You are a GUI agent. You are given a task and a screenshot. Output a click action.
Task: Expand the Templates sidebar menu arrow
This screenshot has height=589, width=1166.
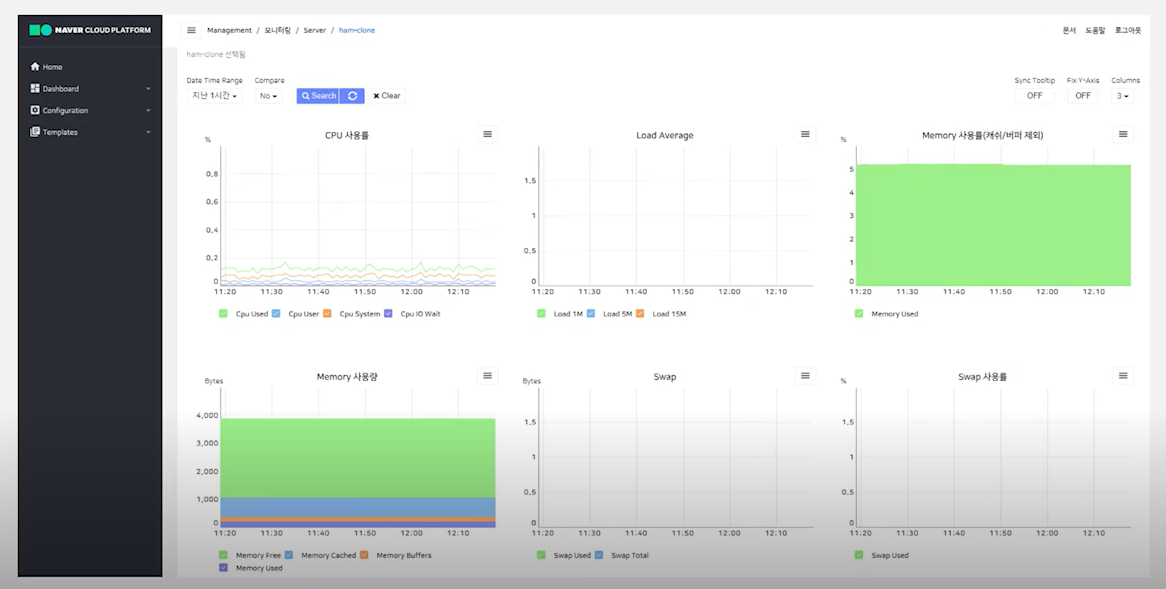click(x=148, y=132)
